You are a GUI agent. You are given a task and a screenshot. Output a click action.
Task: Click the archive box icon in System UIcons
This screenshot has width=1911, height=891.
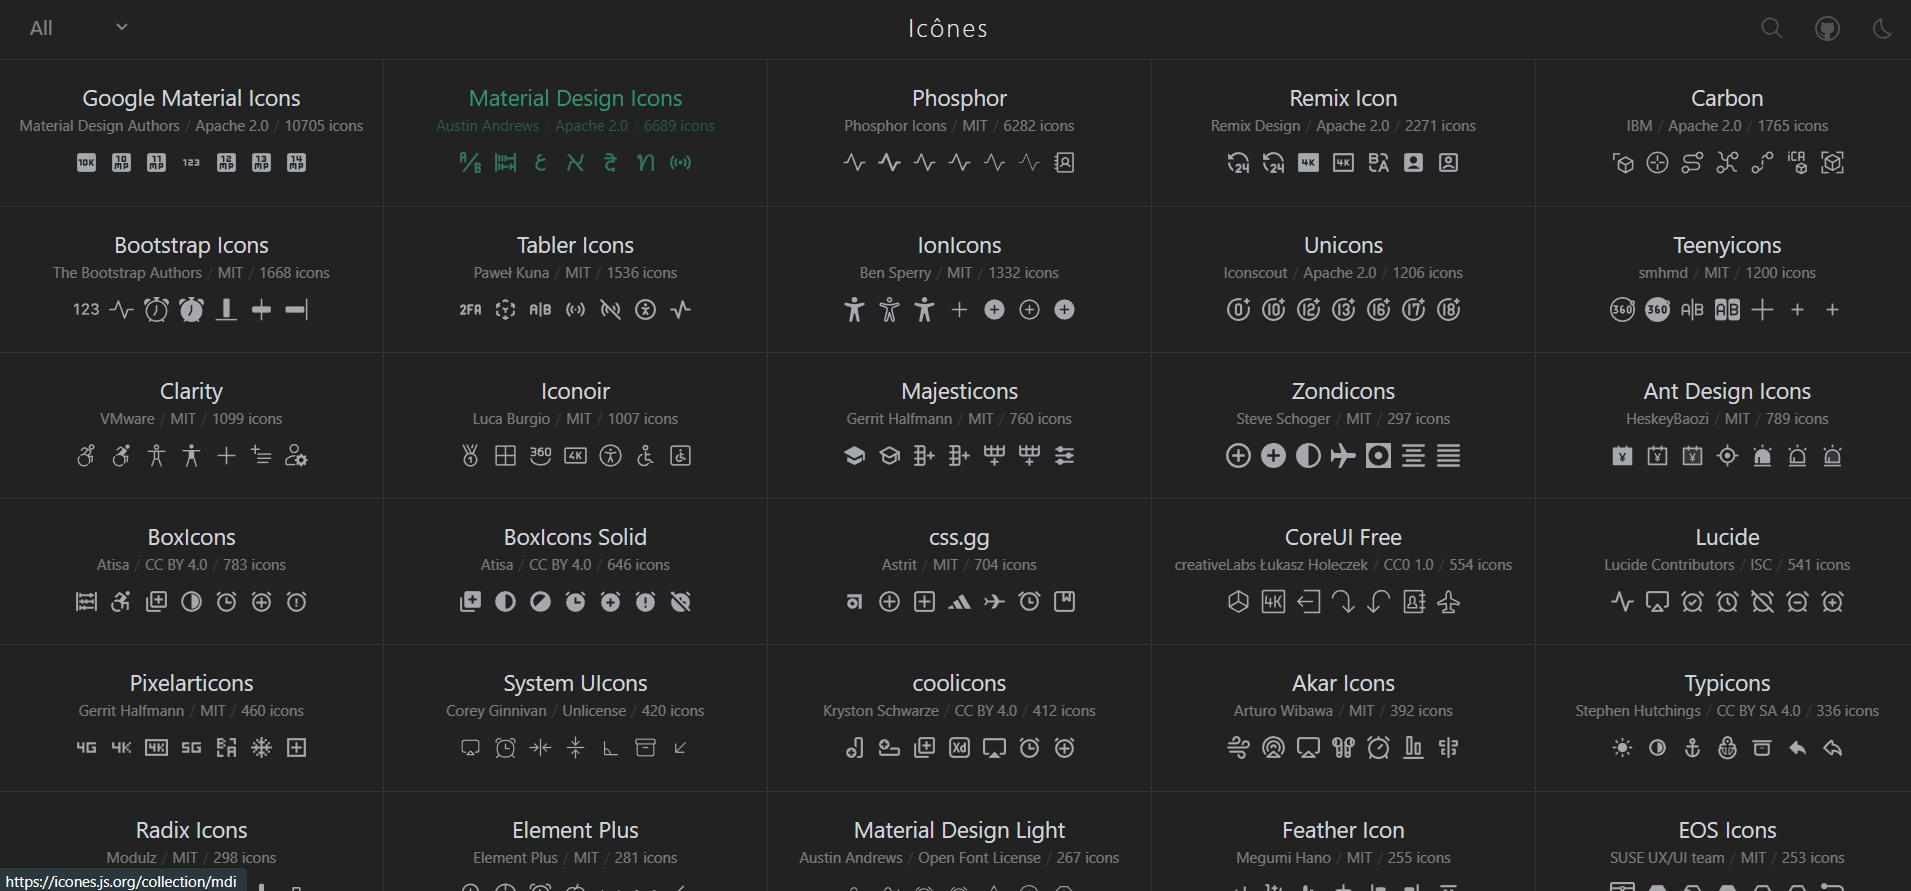point(645,748)
